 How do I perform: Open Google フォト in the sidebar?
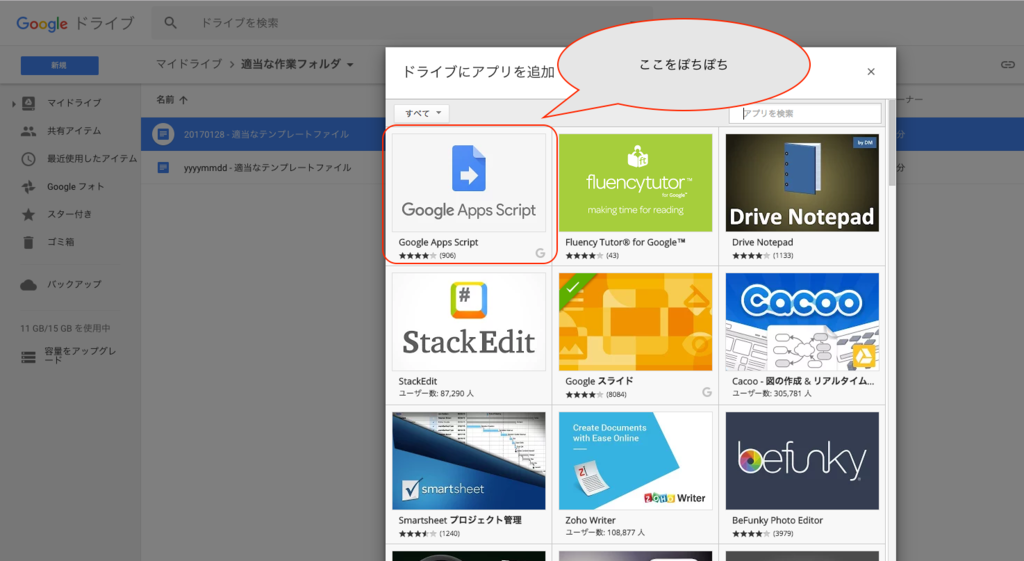click(x=75, y=187)
